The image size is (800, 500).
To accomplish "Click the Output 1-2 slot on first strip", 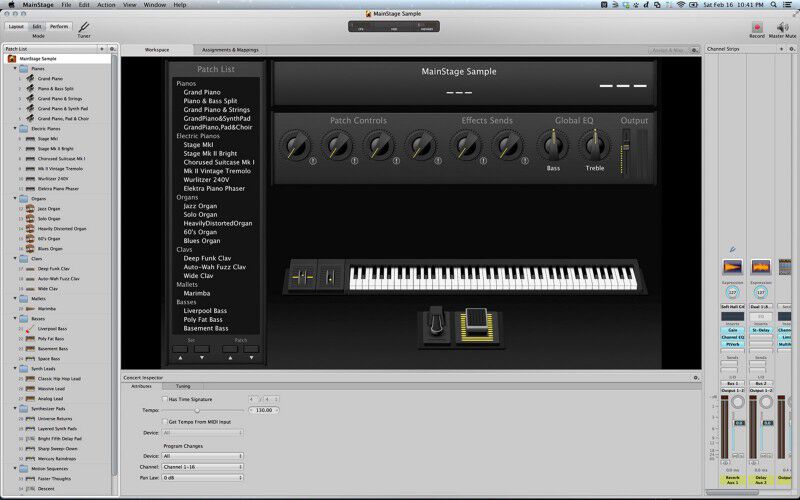I will click(732, 390).
